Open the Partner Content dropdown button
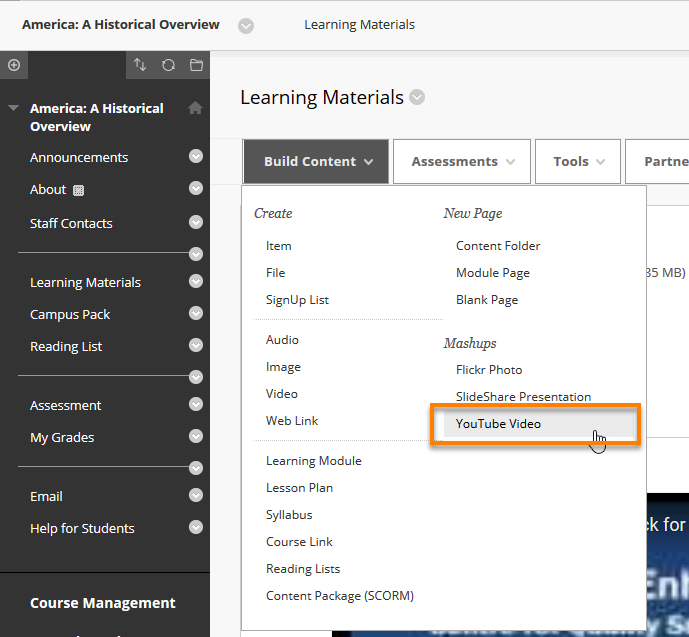Image resolution: width=689 pixels, height=637 pixels. 657,161
